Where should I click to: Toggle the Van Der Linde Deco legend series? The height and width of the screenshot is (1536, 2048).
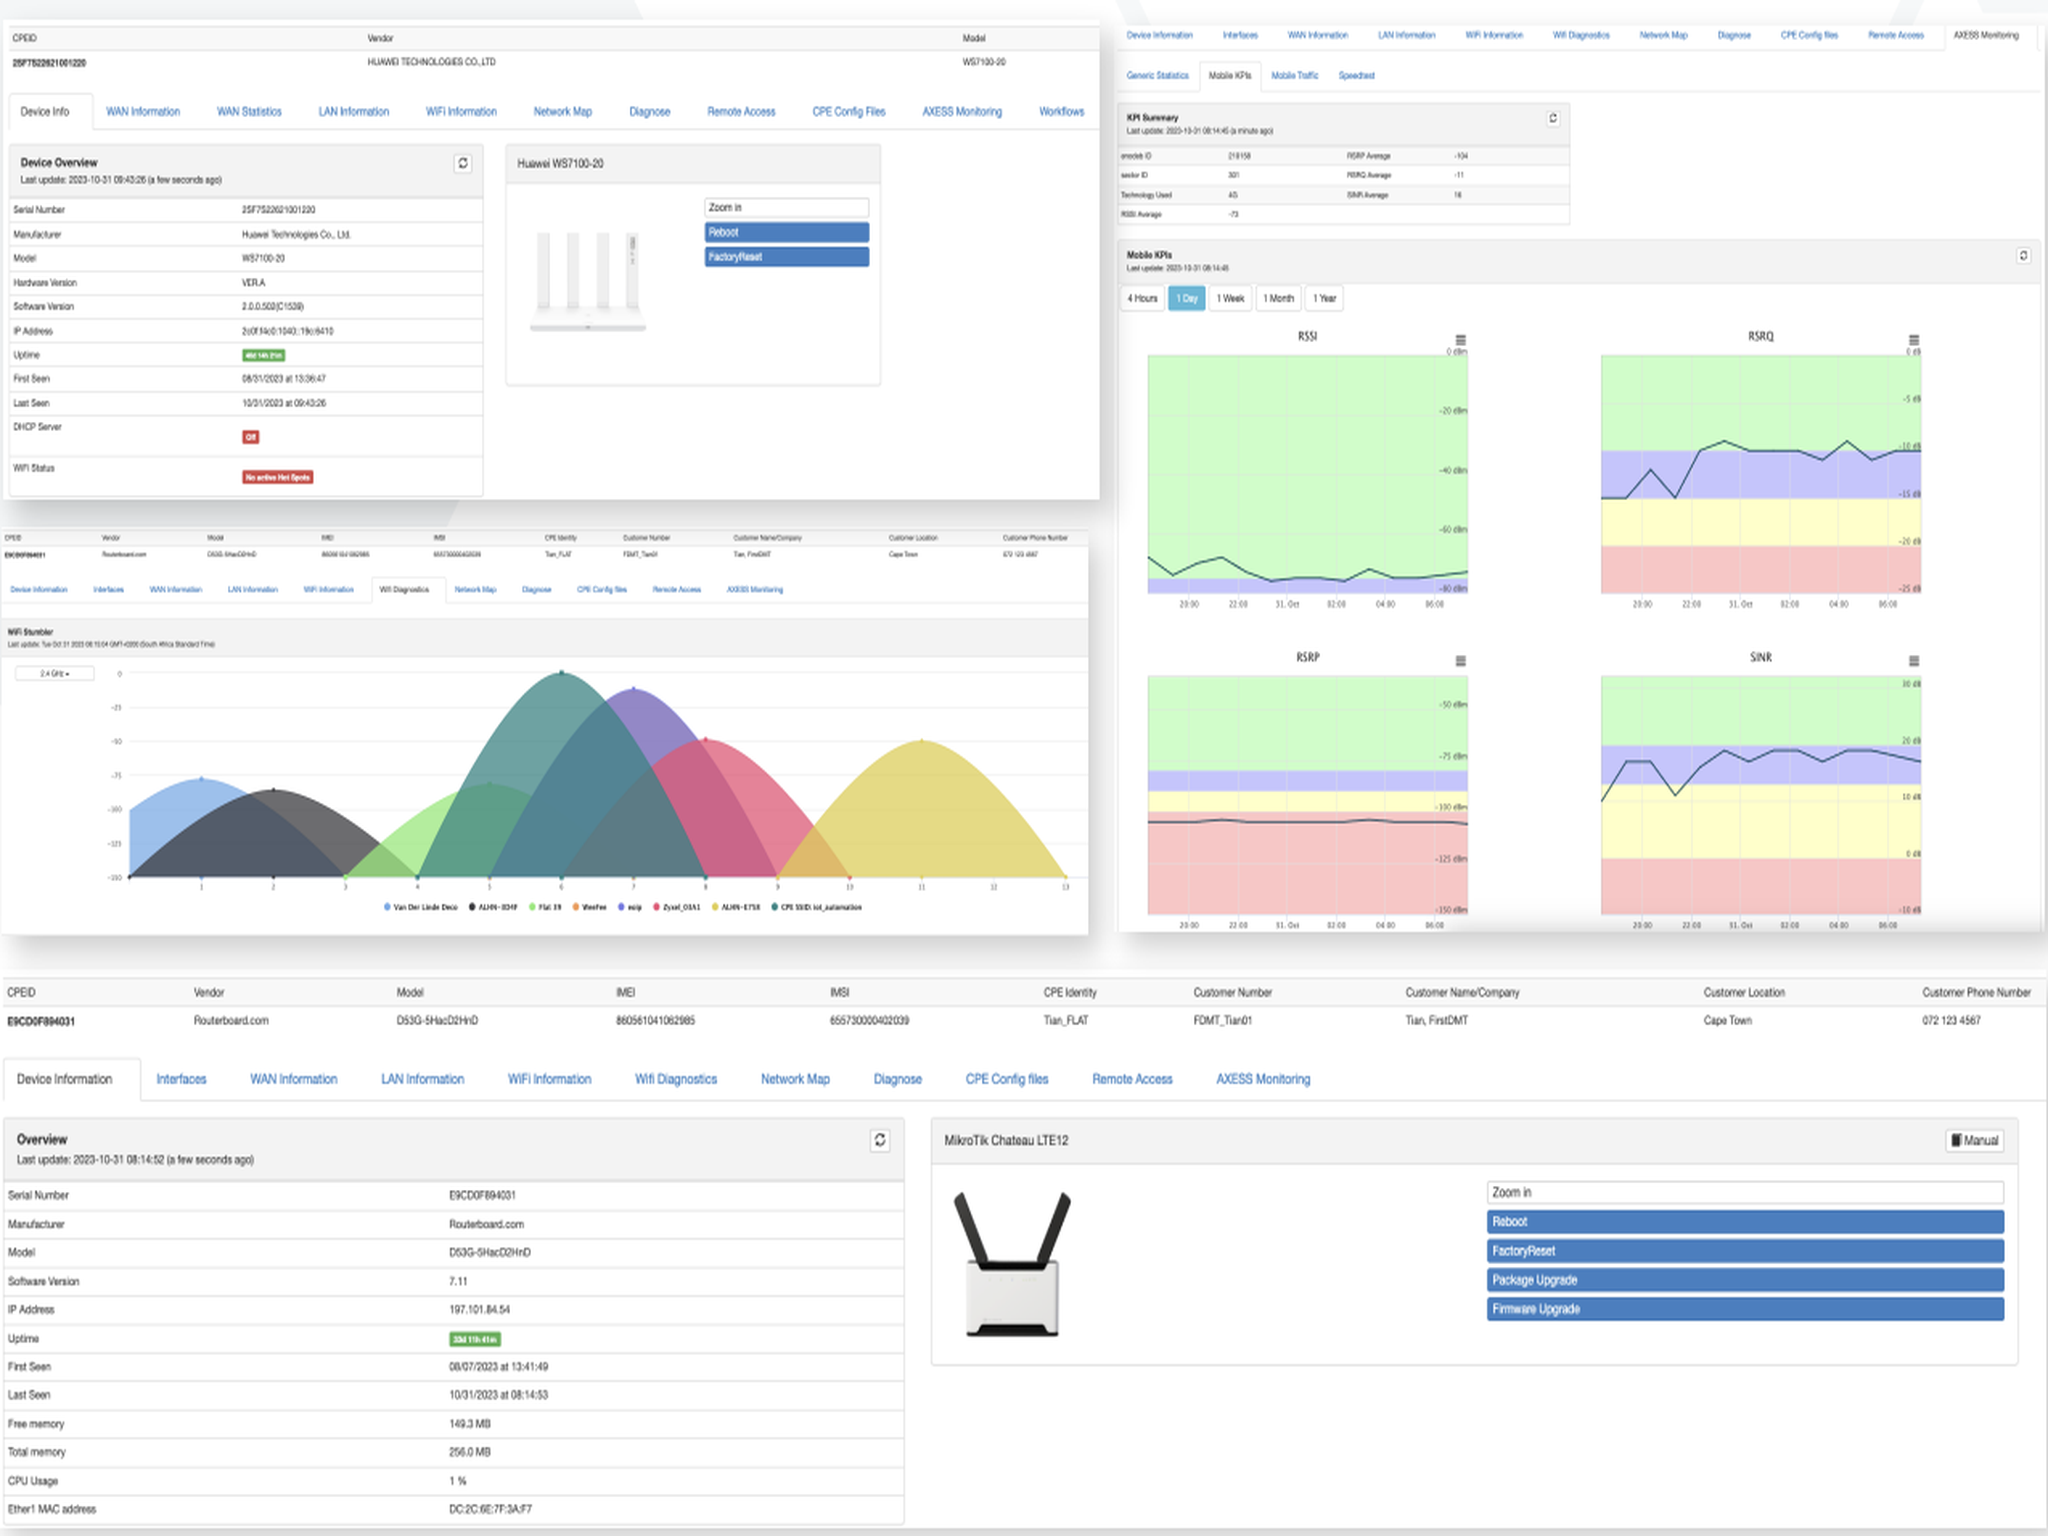click(420, 907)
